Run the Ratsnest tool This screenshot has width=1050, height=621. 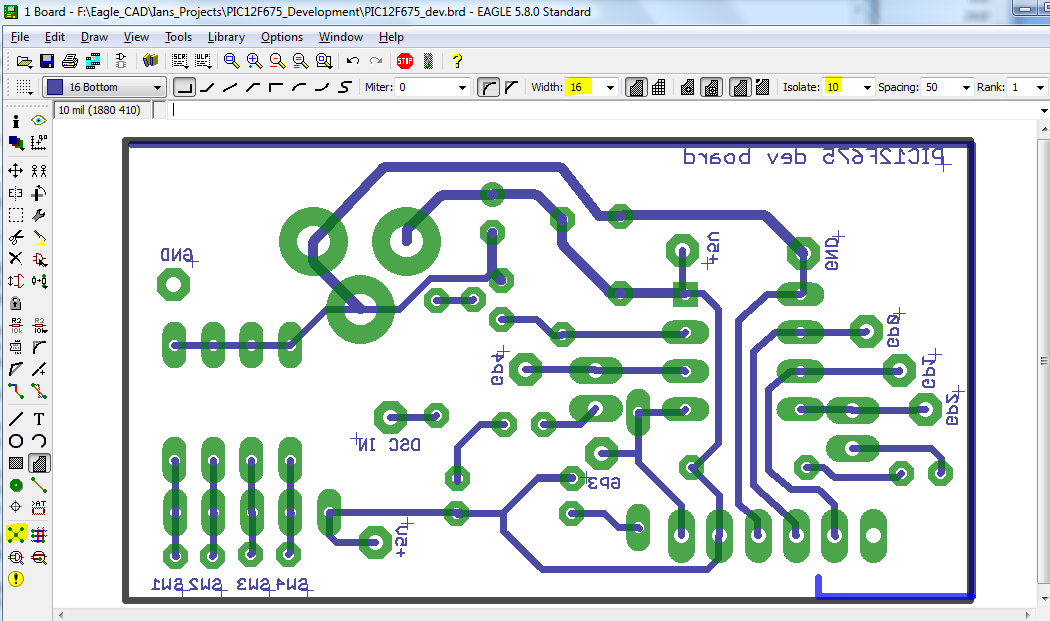[x=16, y=534]
